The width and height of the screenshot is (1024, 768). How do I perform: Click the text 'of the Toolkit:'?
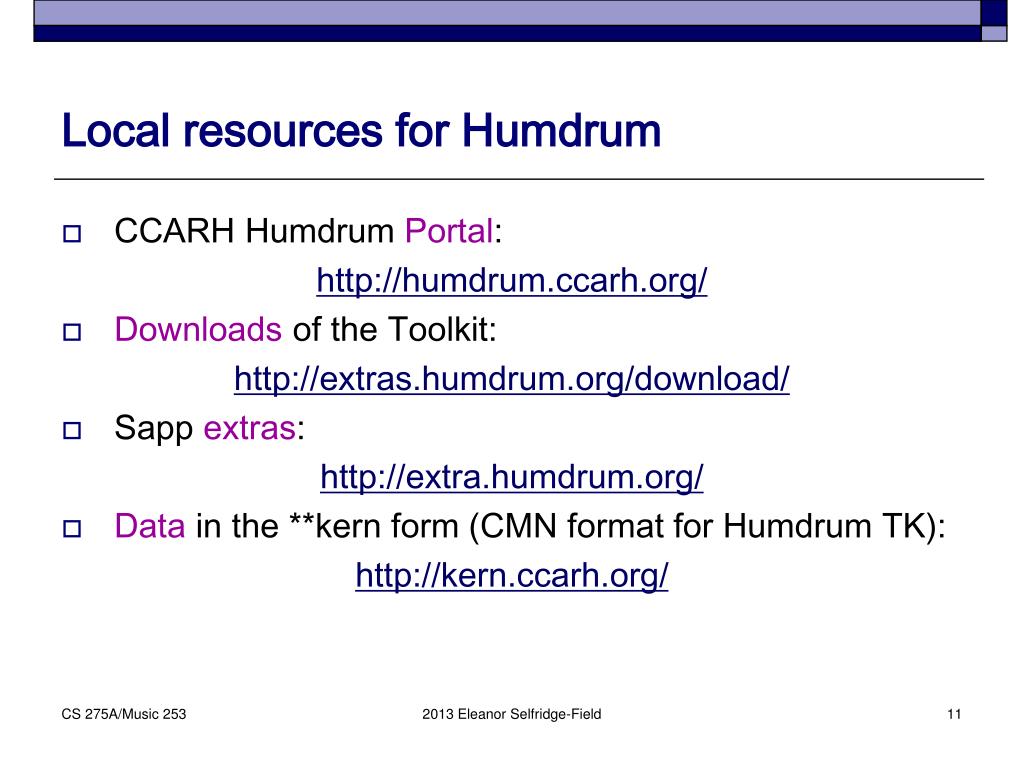(394, 329)
